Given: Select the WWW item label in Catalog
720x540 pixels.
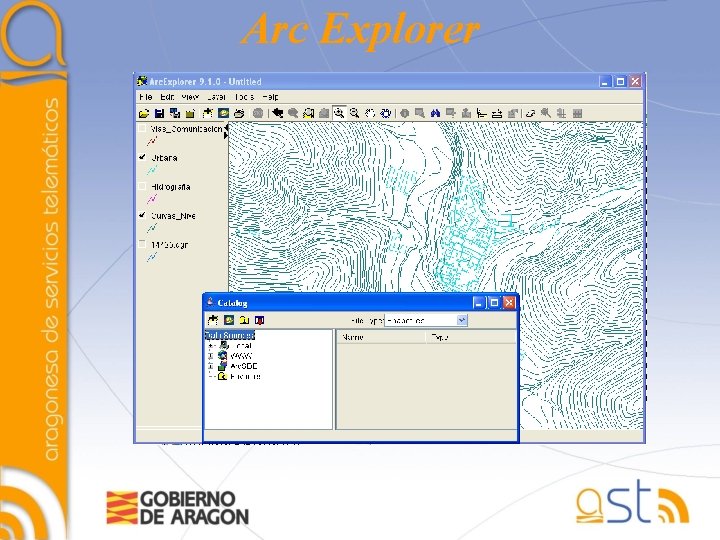Looking at the screenshot, I should [241, 356].
